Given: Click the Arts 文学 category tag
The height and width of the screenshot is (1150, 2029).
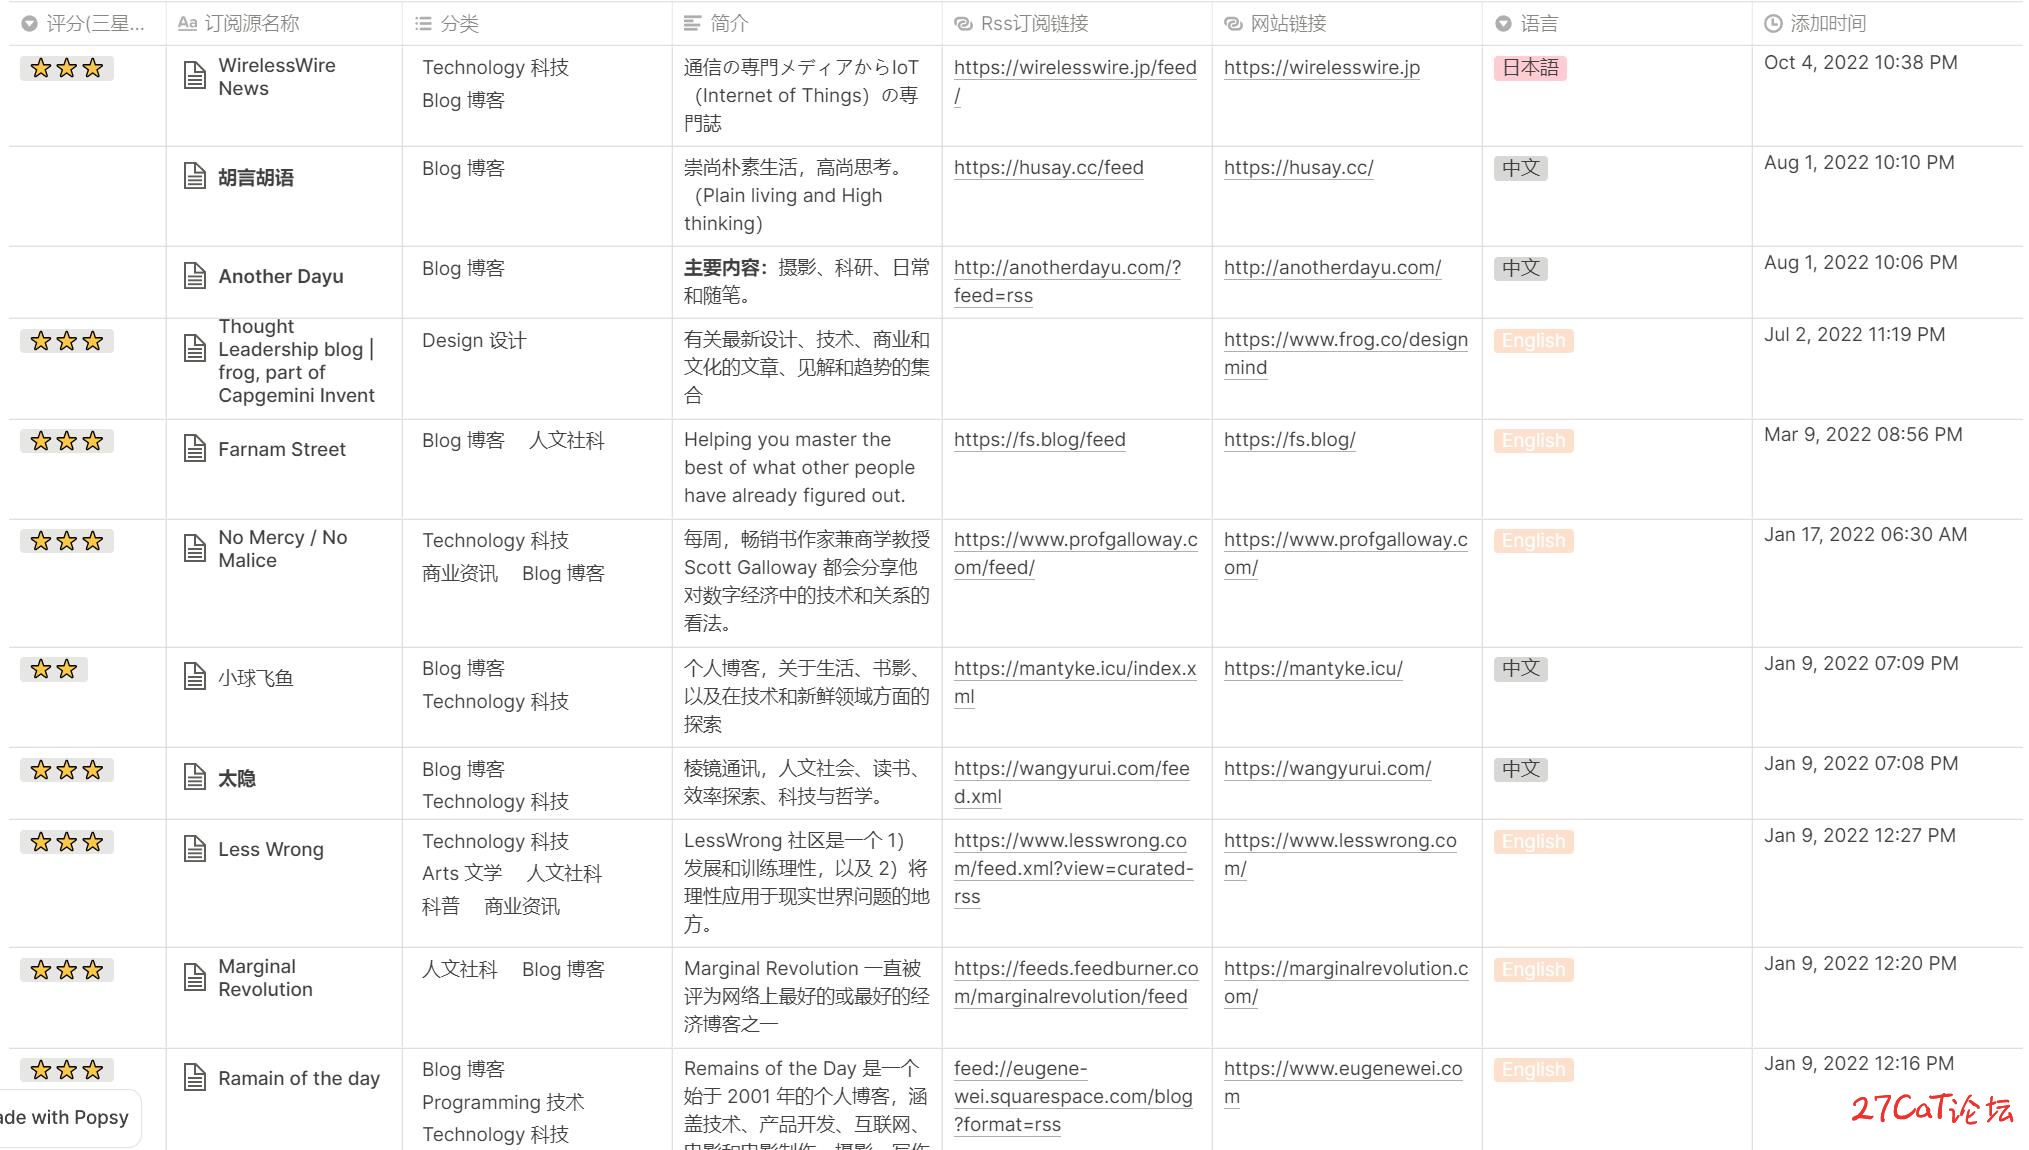Looking at the screenshot, I should (x=461, y=873).
